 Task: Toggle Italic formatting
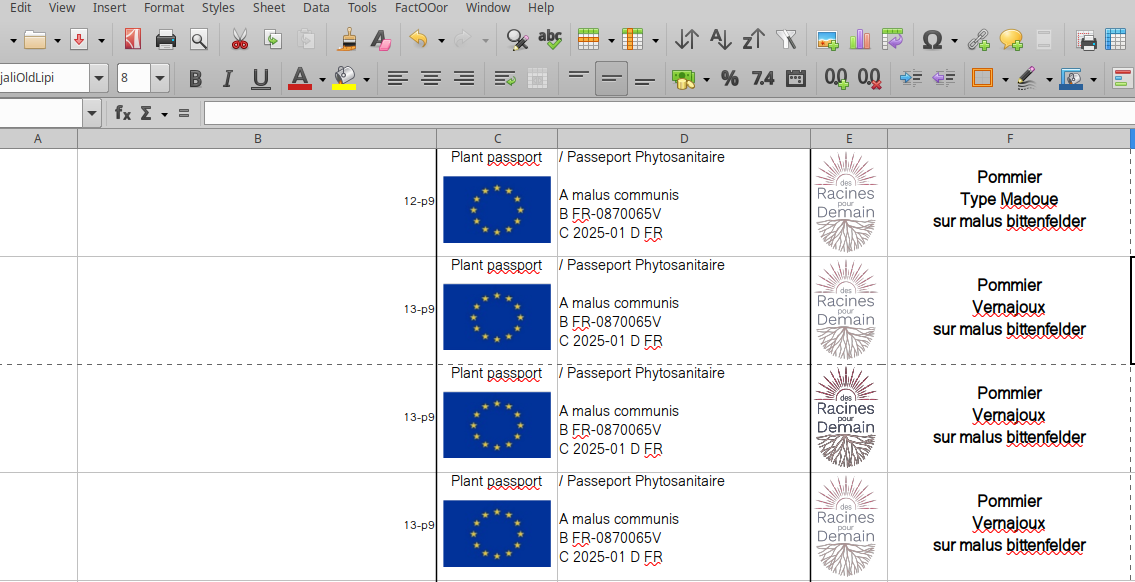227,78
